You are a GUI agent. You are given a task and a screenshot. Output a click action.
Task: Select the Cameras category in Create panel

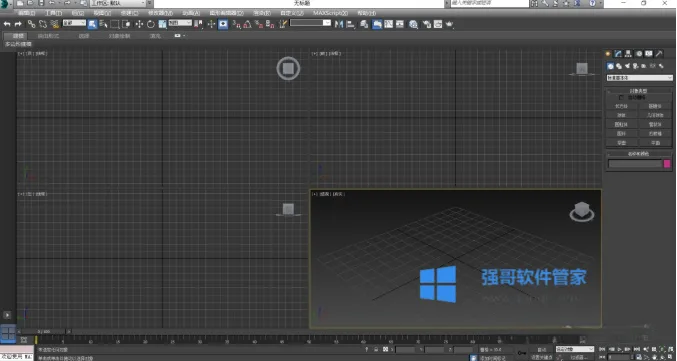pyautogui.click(x=635, y=66)
